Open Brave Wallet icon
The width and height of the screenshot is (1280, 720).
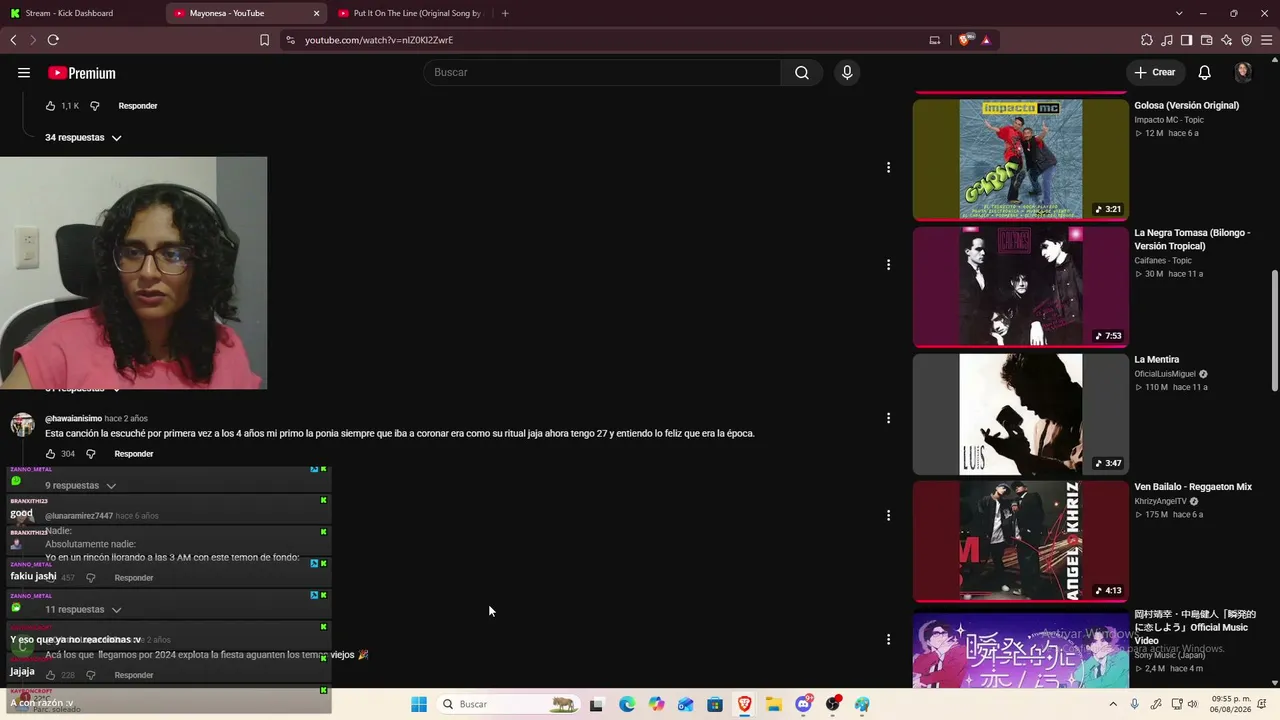click(x=1206, y=40)
